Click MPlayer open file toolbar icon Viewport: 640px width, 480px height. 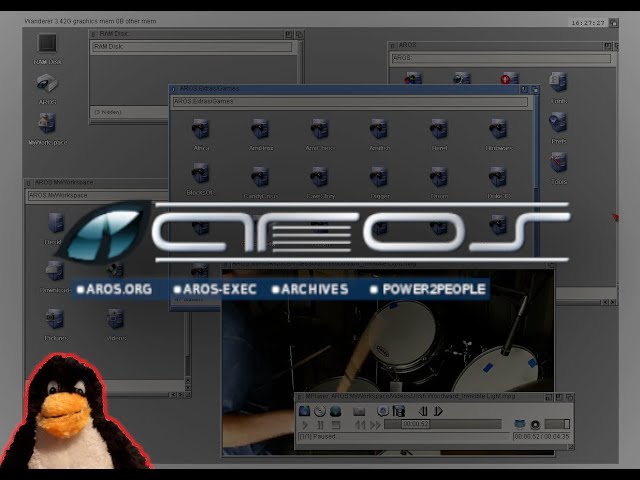click(304, 411)
